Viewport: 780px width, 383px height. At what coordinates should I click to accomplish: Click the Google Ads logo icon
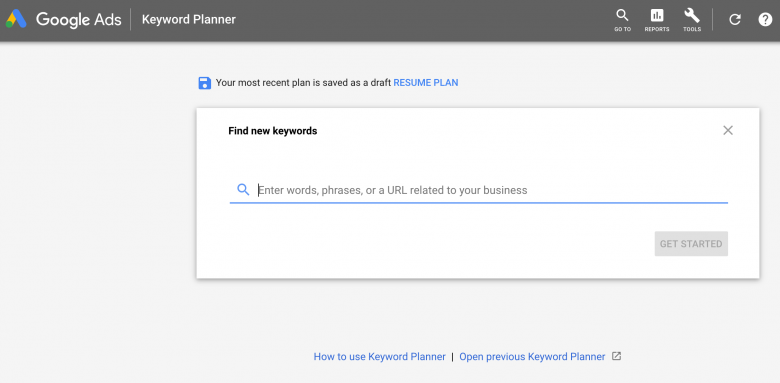point(16,19)
